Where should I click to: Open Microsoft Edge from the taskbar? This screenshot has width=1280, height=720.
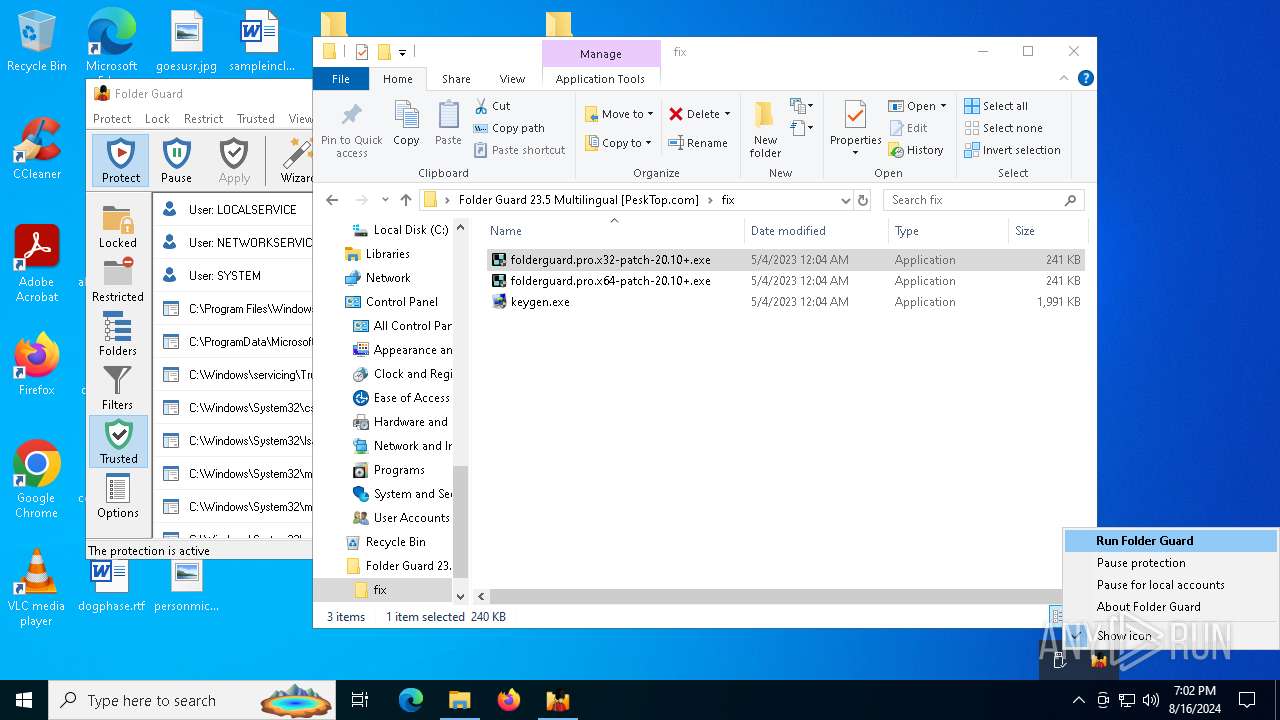(x=411, y=700)
